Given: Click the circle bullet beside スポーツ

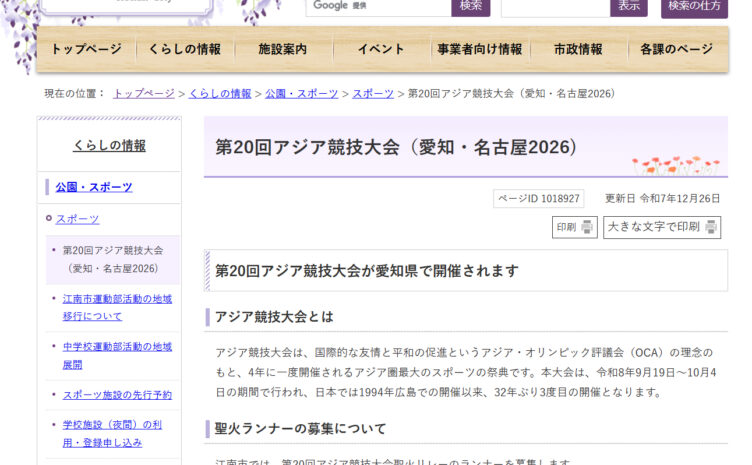Looking at the screenshot, I should click(48, 219).
